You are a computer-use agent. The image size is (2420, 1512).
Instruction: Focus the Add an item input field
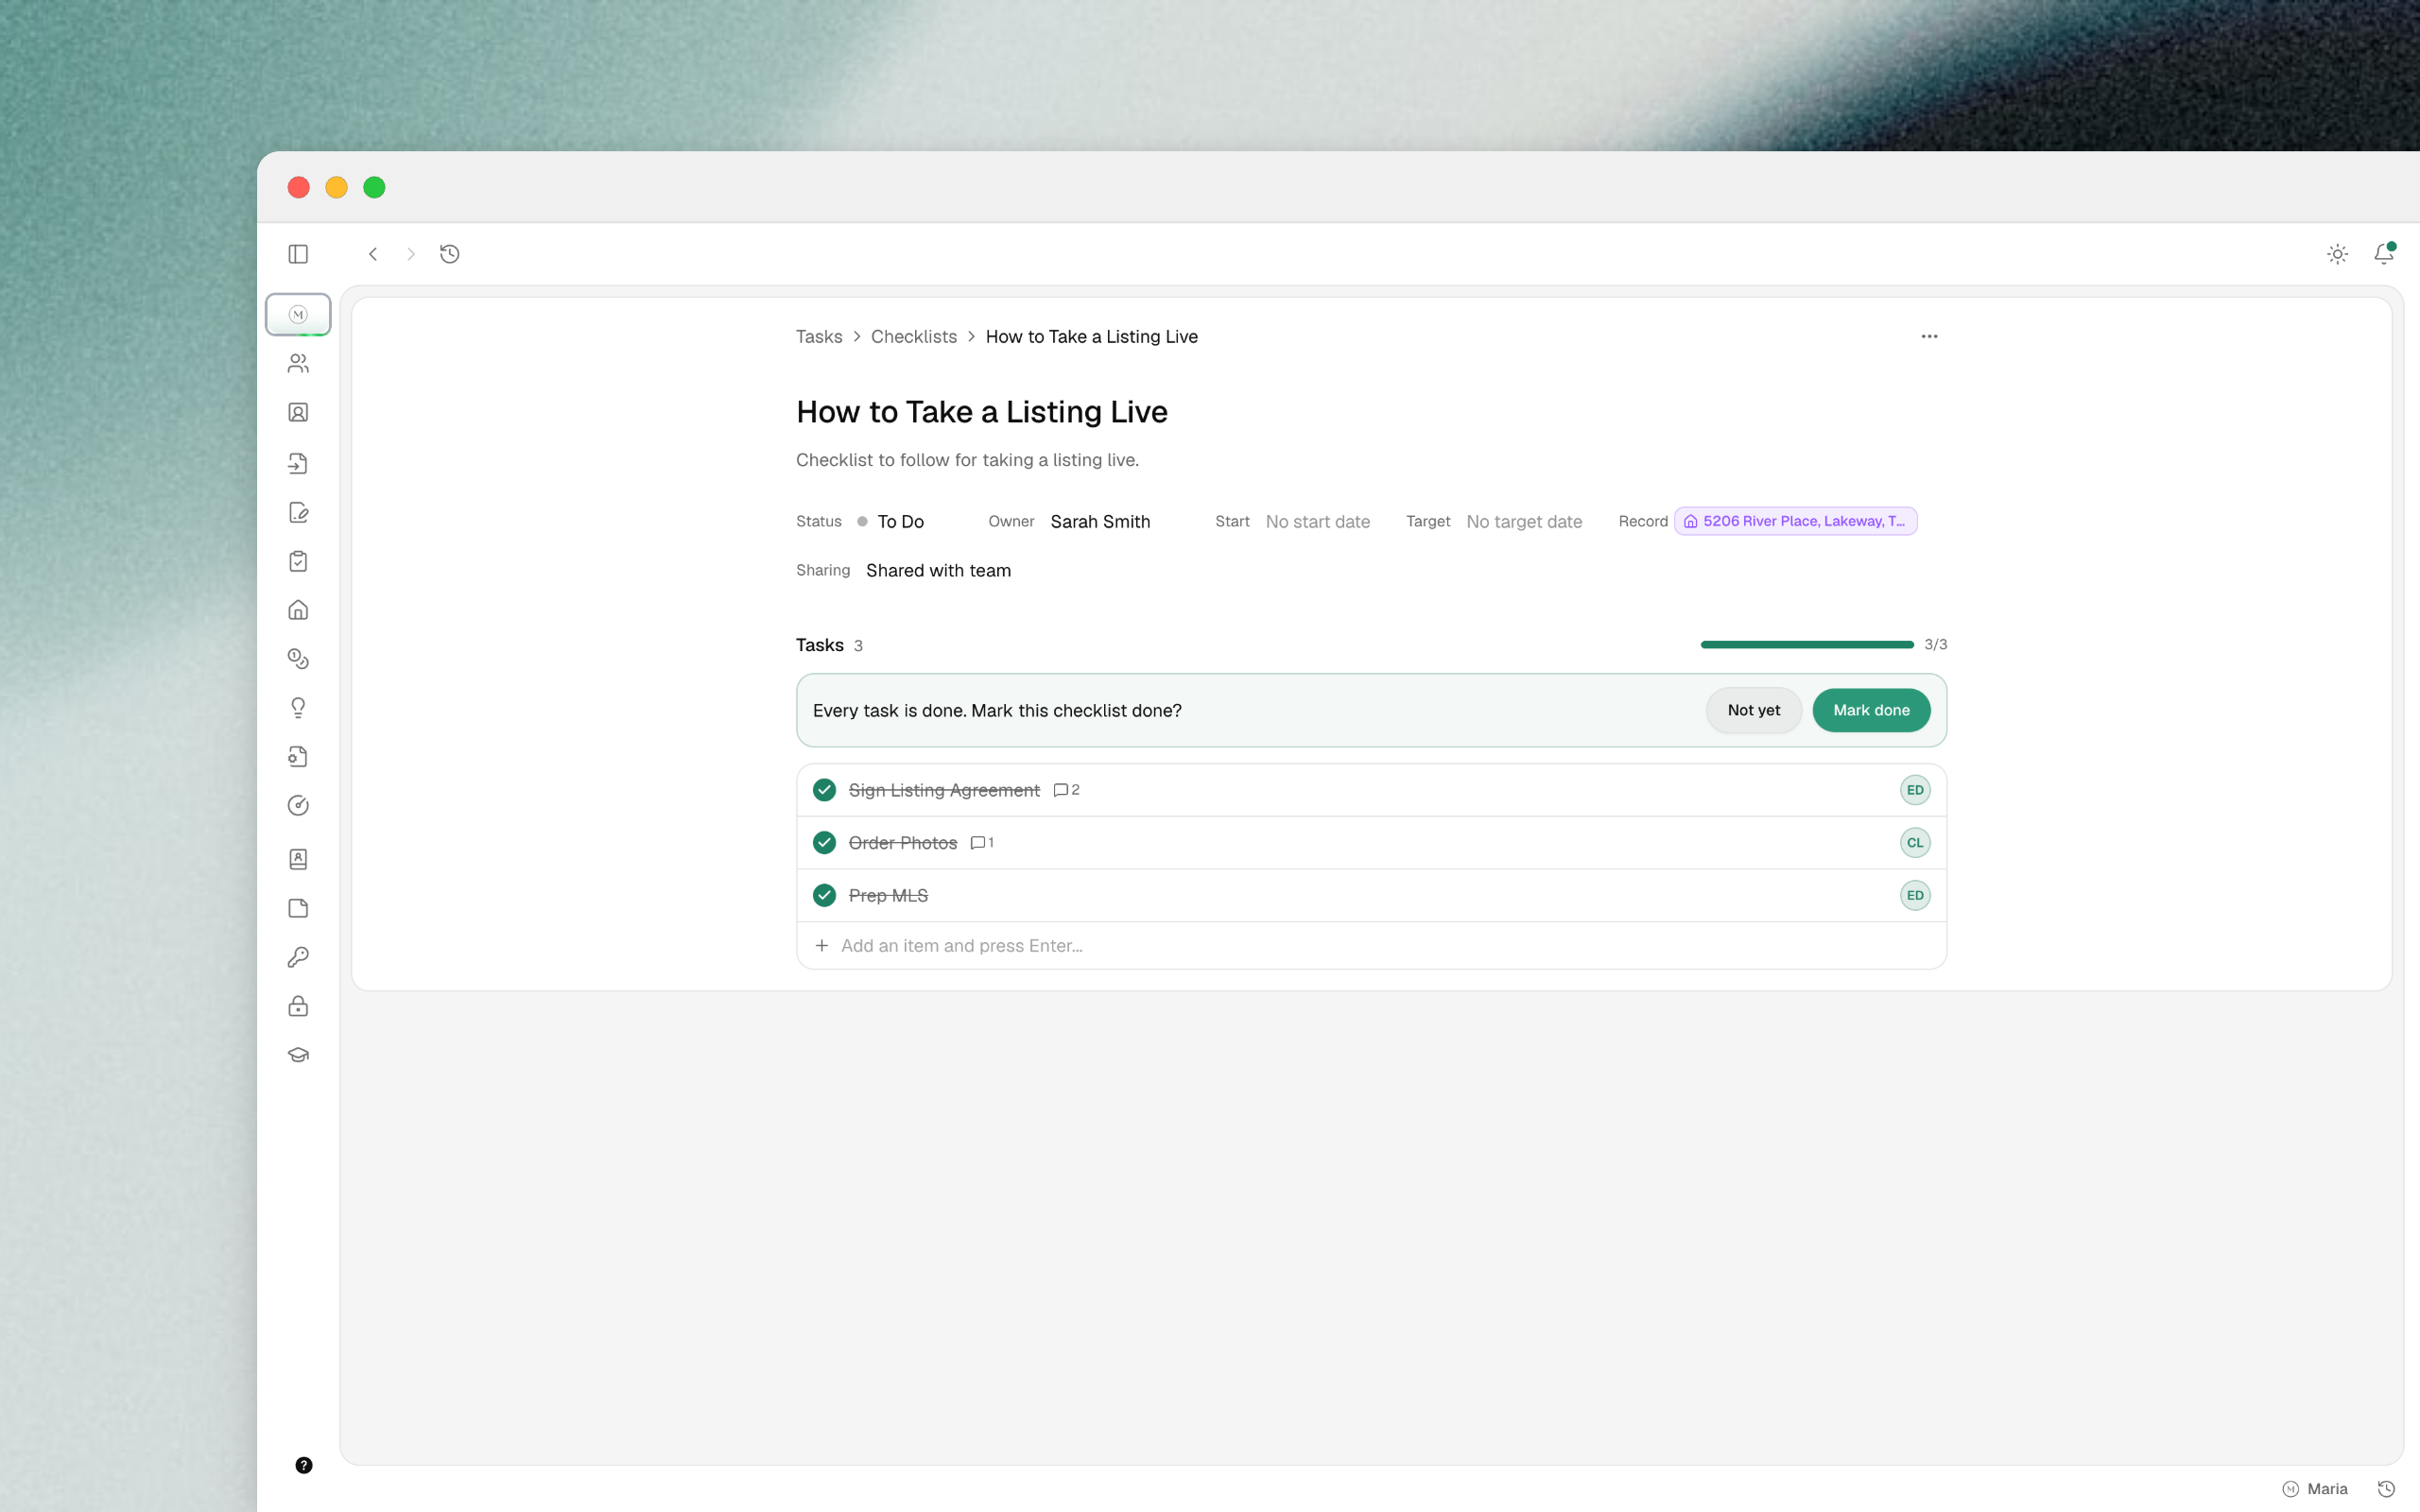click(x=1371, y=946)
